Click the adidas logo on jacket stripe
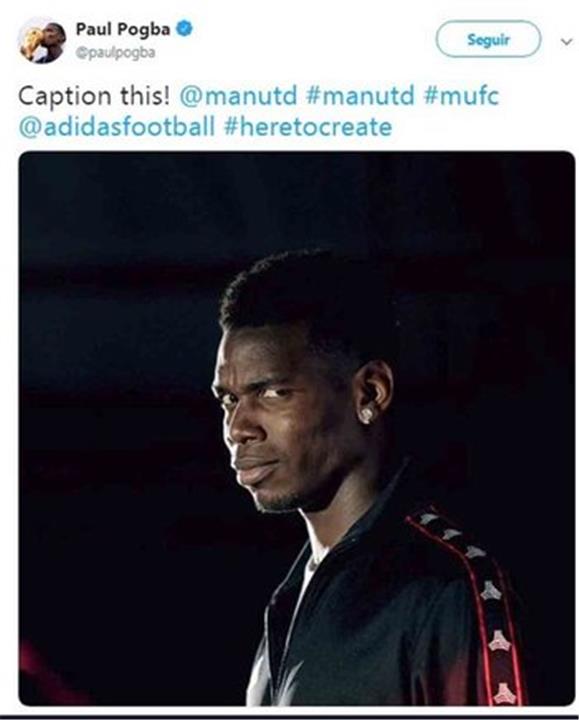 tap(499, 641)
